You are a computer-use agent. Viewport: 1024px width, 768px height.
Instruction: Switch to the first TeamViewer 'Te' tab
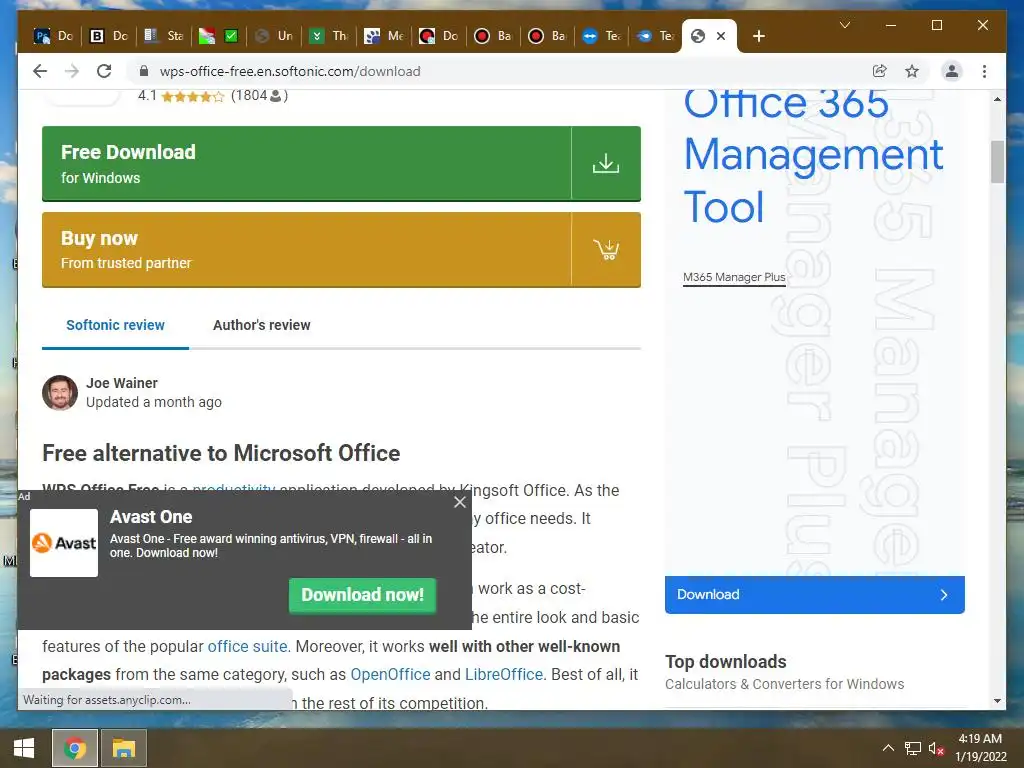point(601,36)
